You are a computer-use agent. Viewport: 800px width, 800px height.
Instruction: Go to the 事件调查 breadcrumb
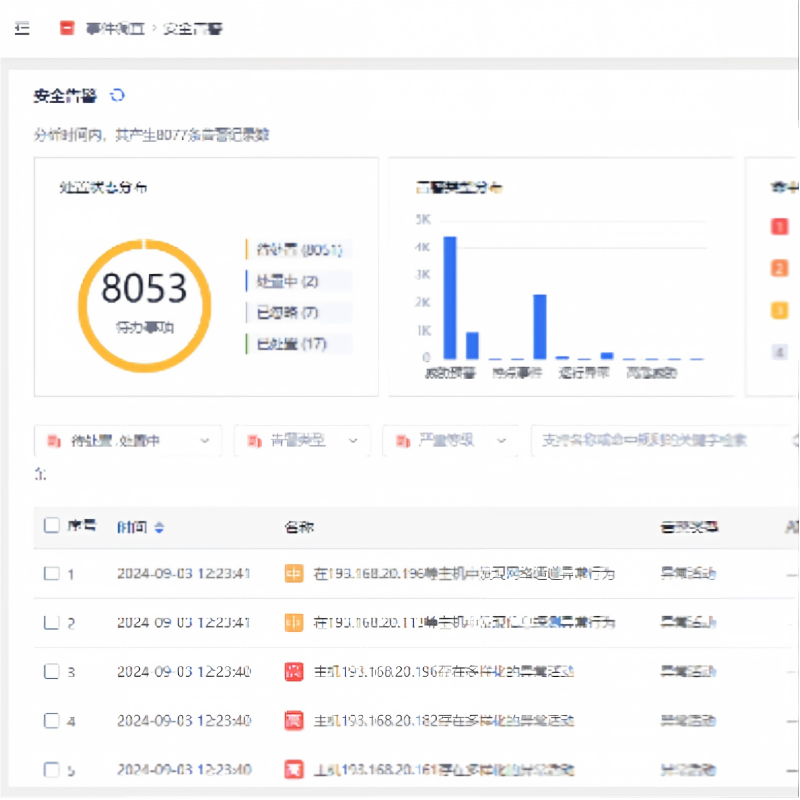point(115,29)
